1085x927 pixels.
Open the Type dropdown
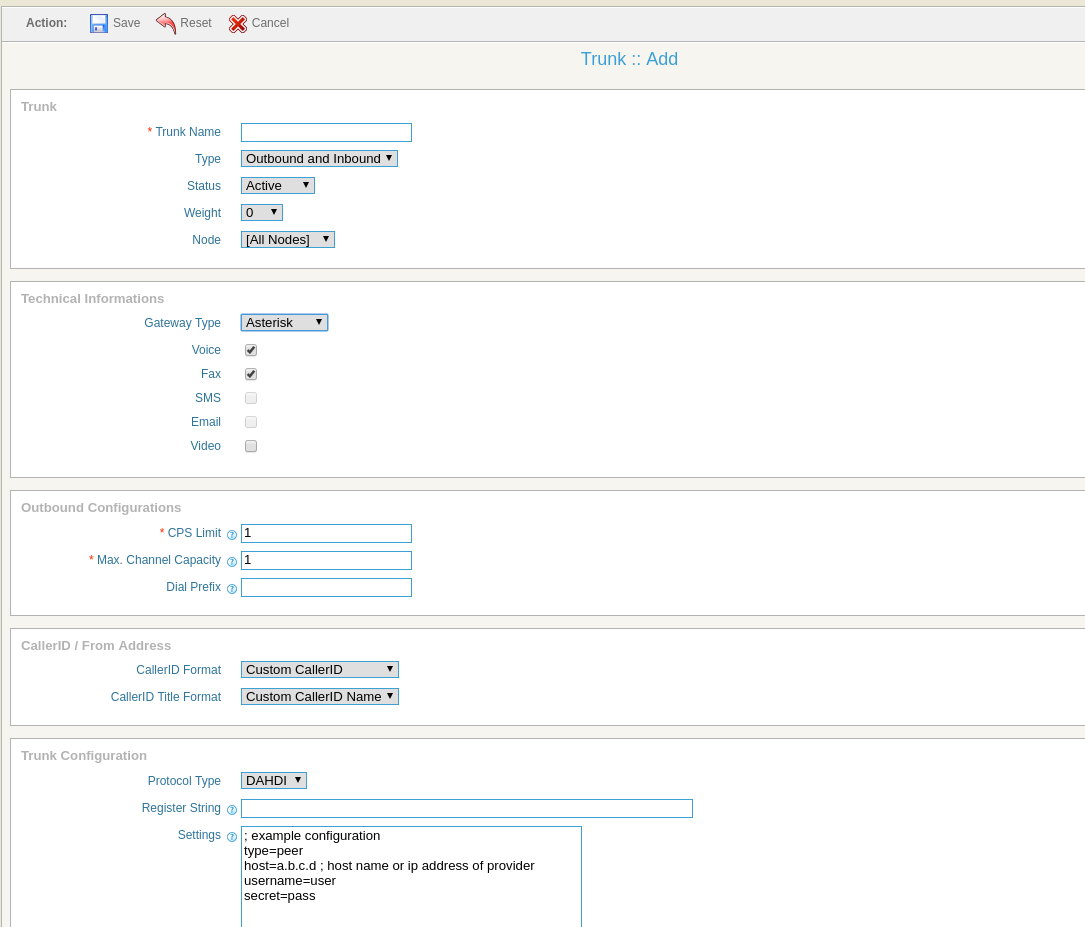[x=319, y=158]
